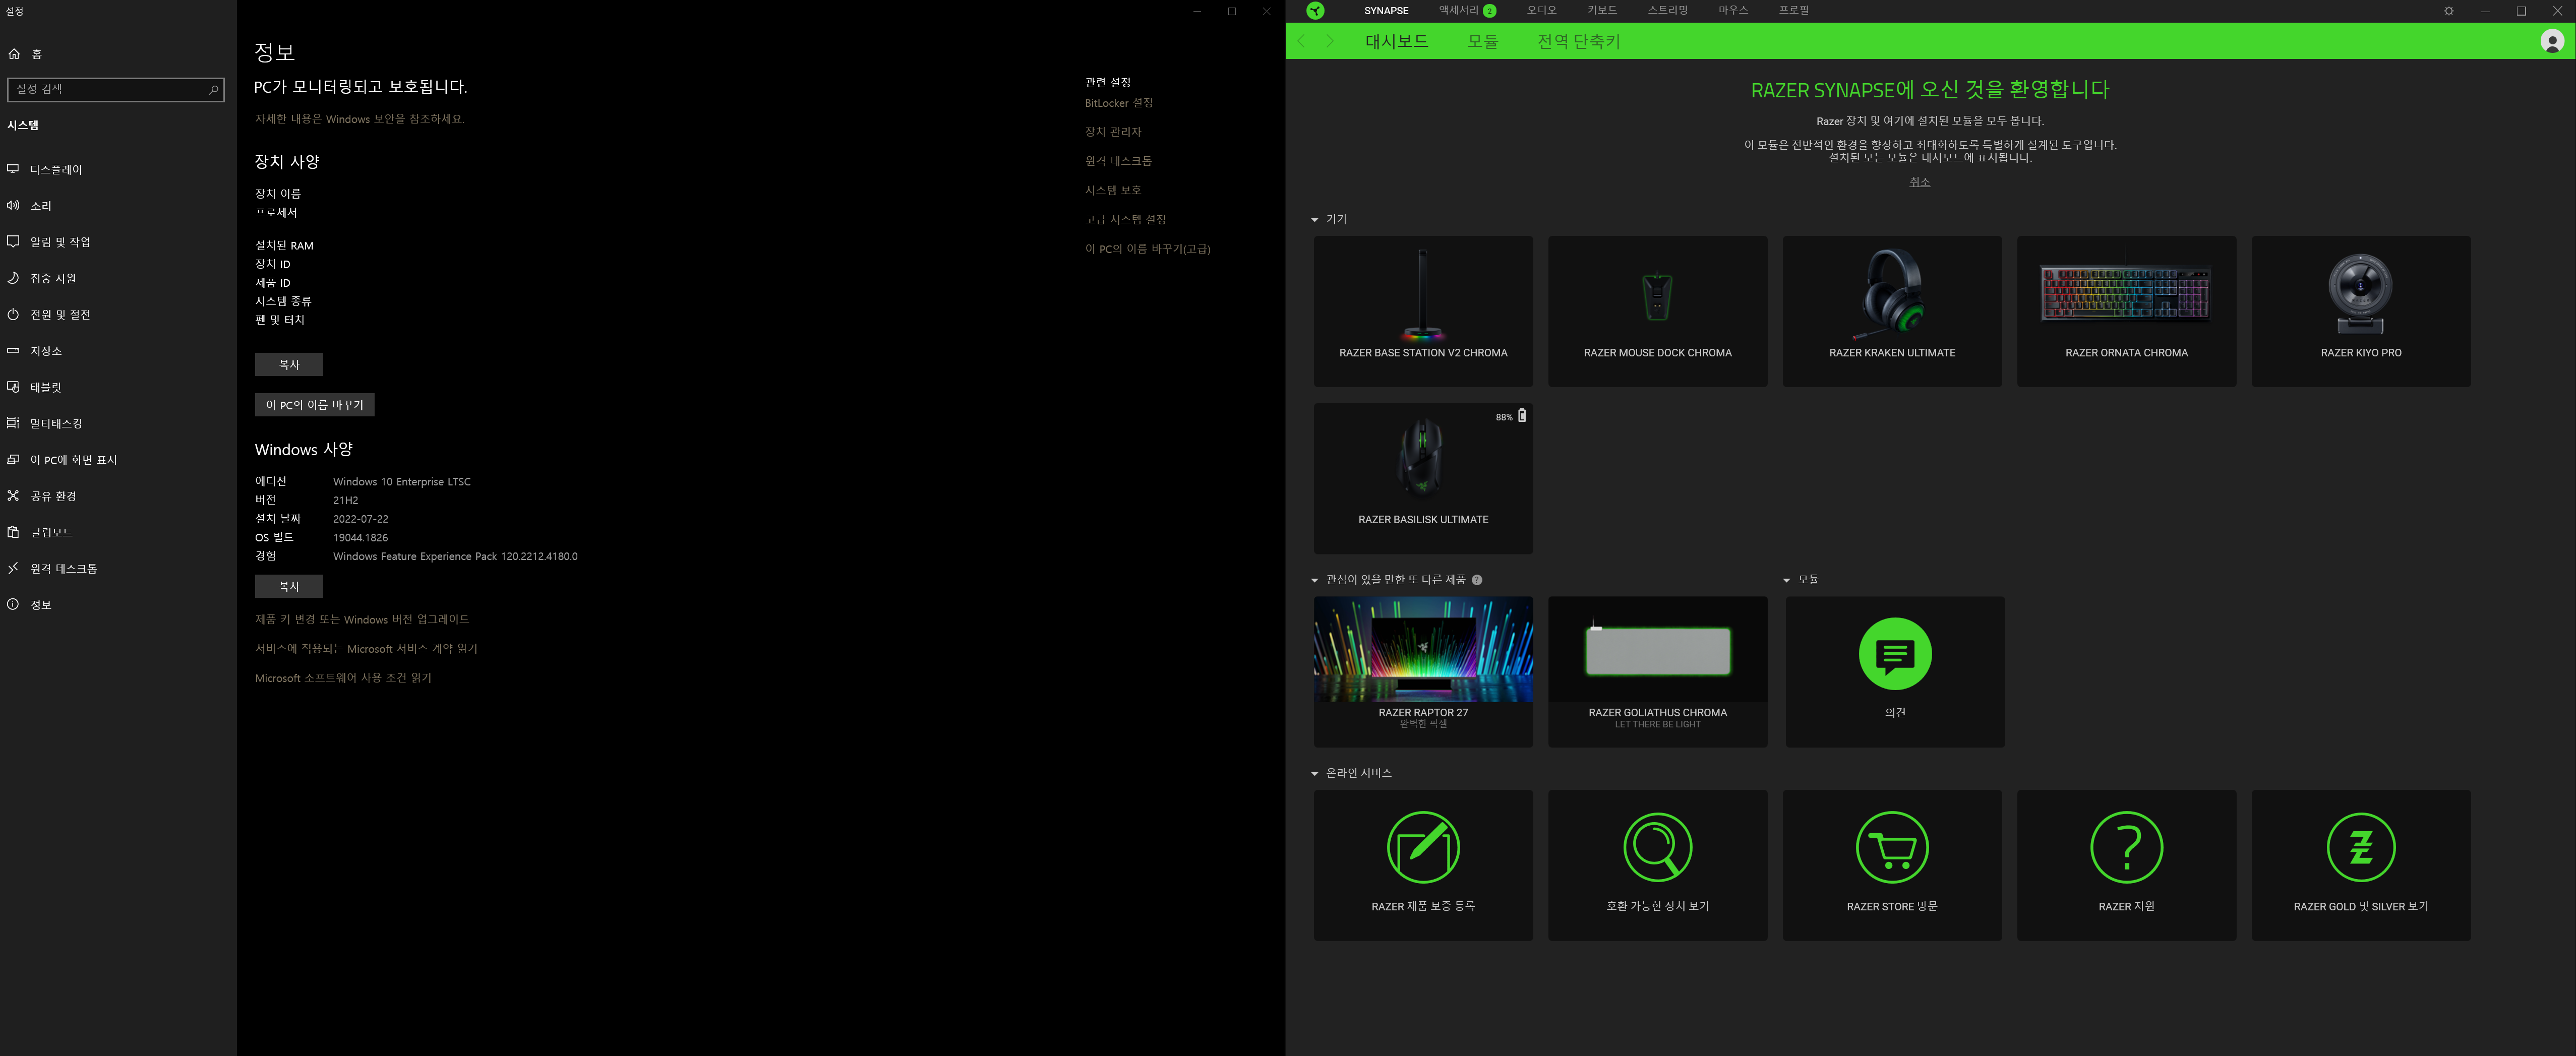Open 알림 및 작업 settings page

pyautogui.click(x=118, y=241)
